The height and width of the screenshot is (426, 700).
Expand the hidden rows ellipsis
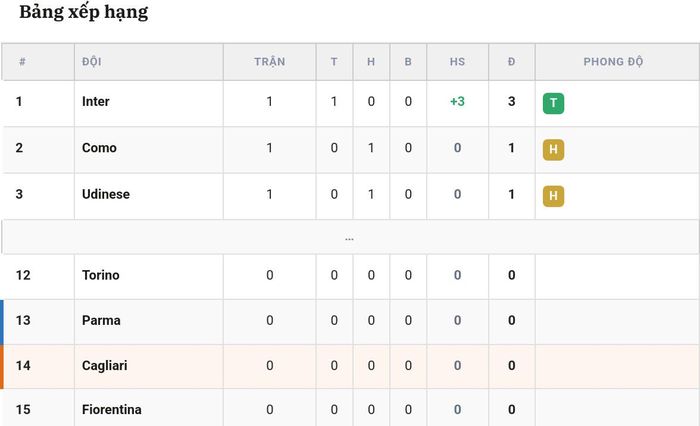[350, 239]
